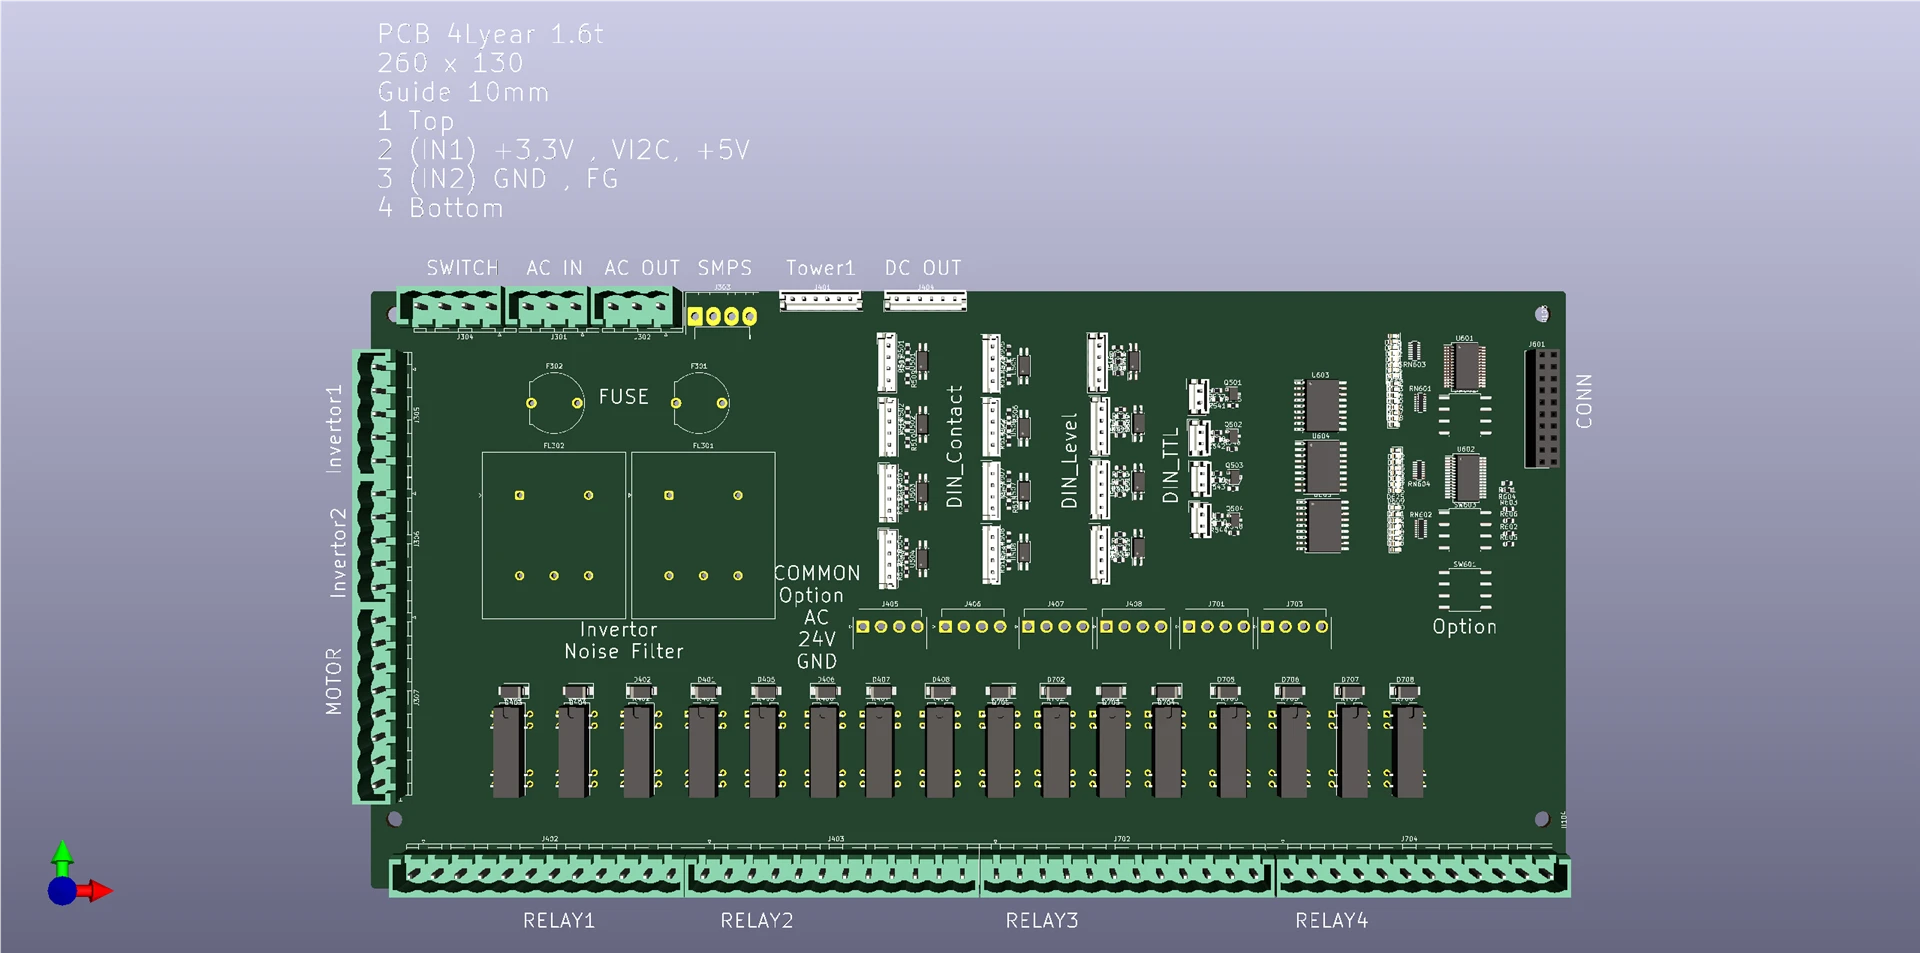Viewport: 1920px width, 953px height.
Task: Select the '260 x 130' dimension text
Action: 450,63
